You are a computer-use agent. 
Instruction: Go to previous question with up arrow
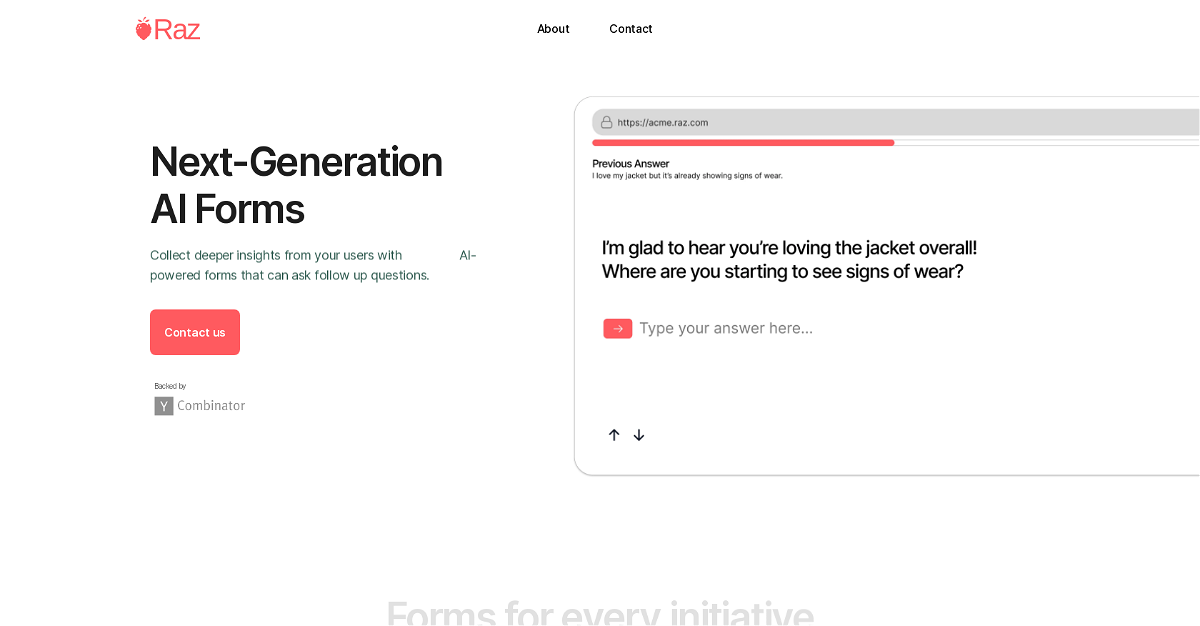point(614,435)
